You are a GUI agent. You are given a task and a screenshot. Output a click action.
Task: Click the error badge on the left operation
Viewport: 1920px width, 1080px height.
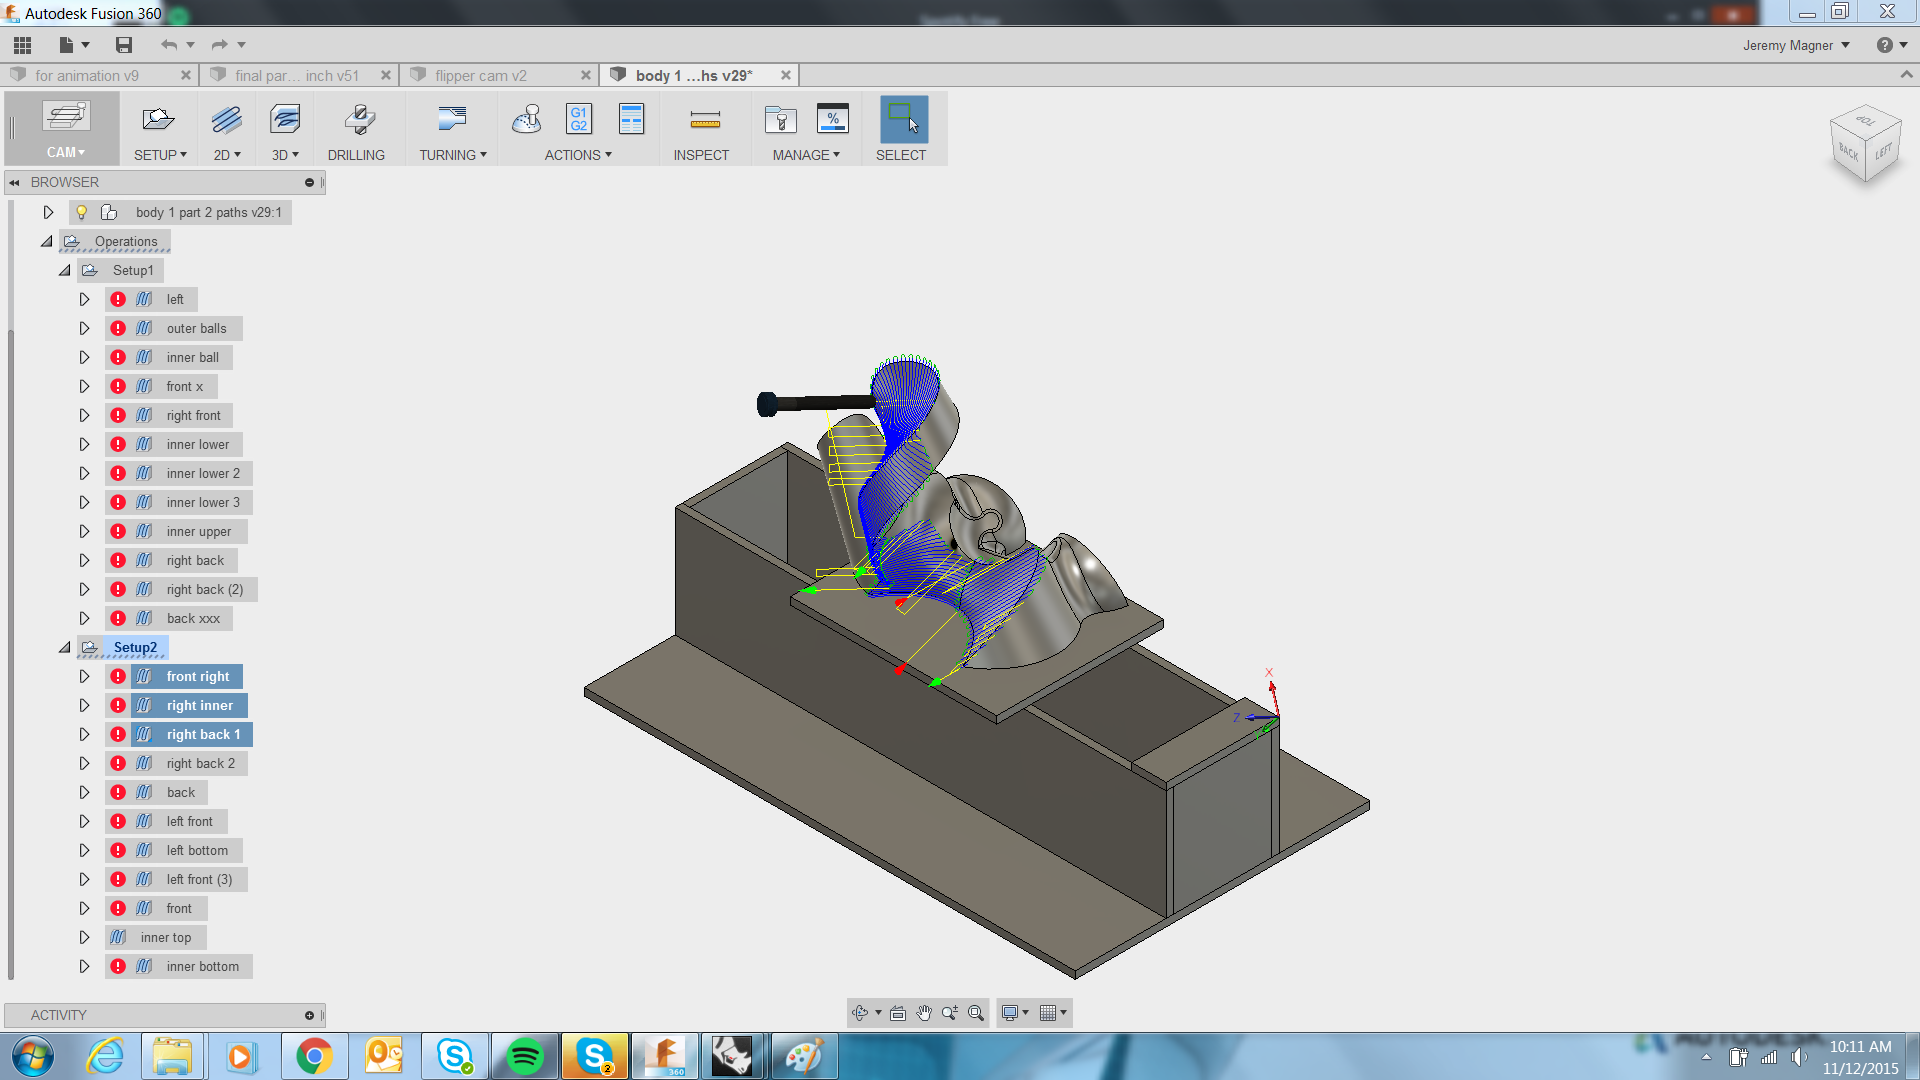pos(118,299)
